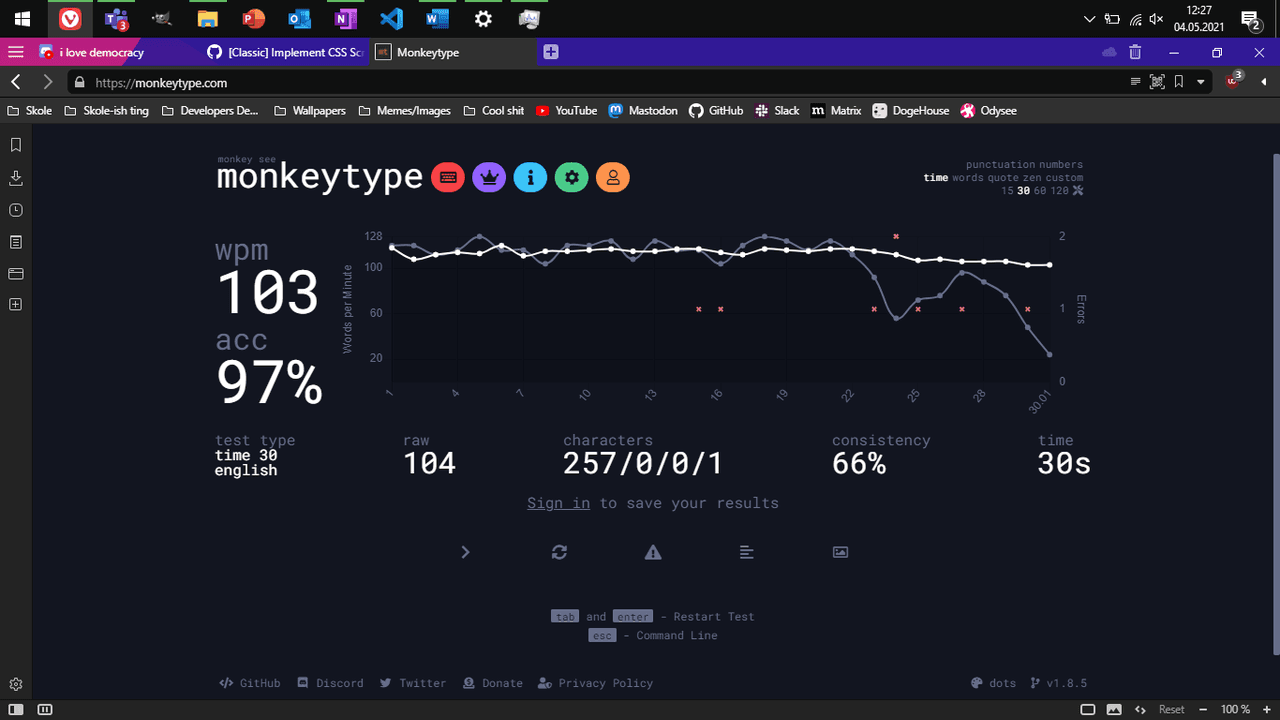Zoom out with the minus button

pos(1203,709)
